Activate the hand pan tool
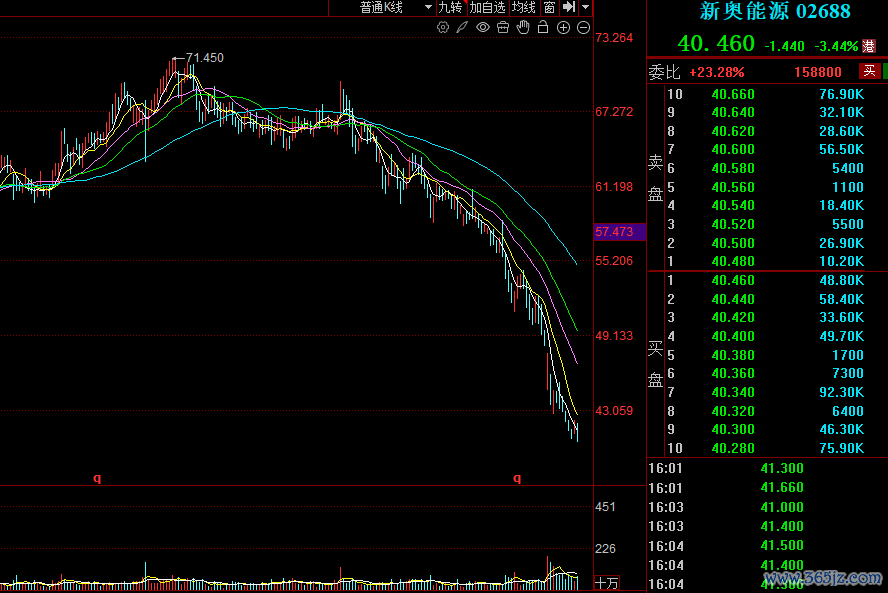 pos(523,27)
